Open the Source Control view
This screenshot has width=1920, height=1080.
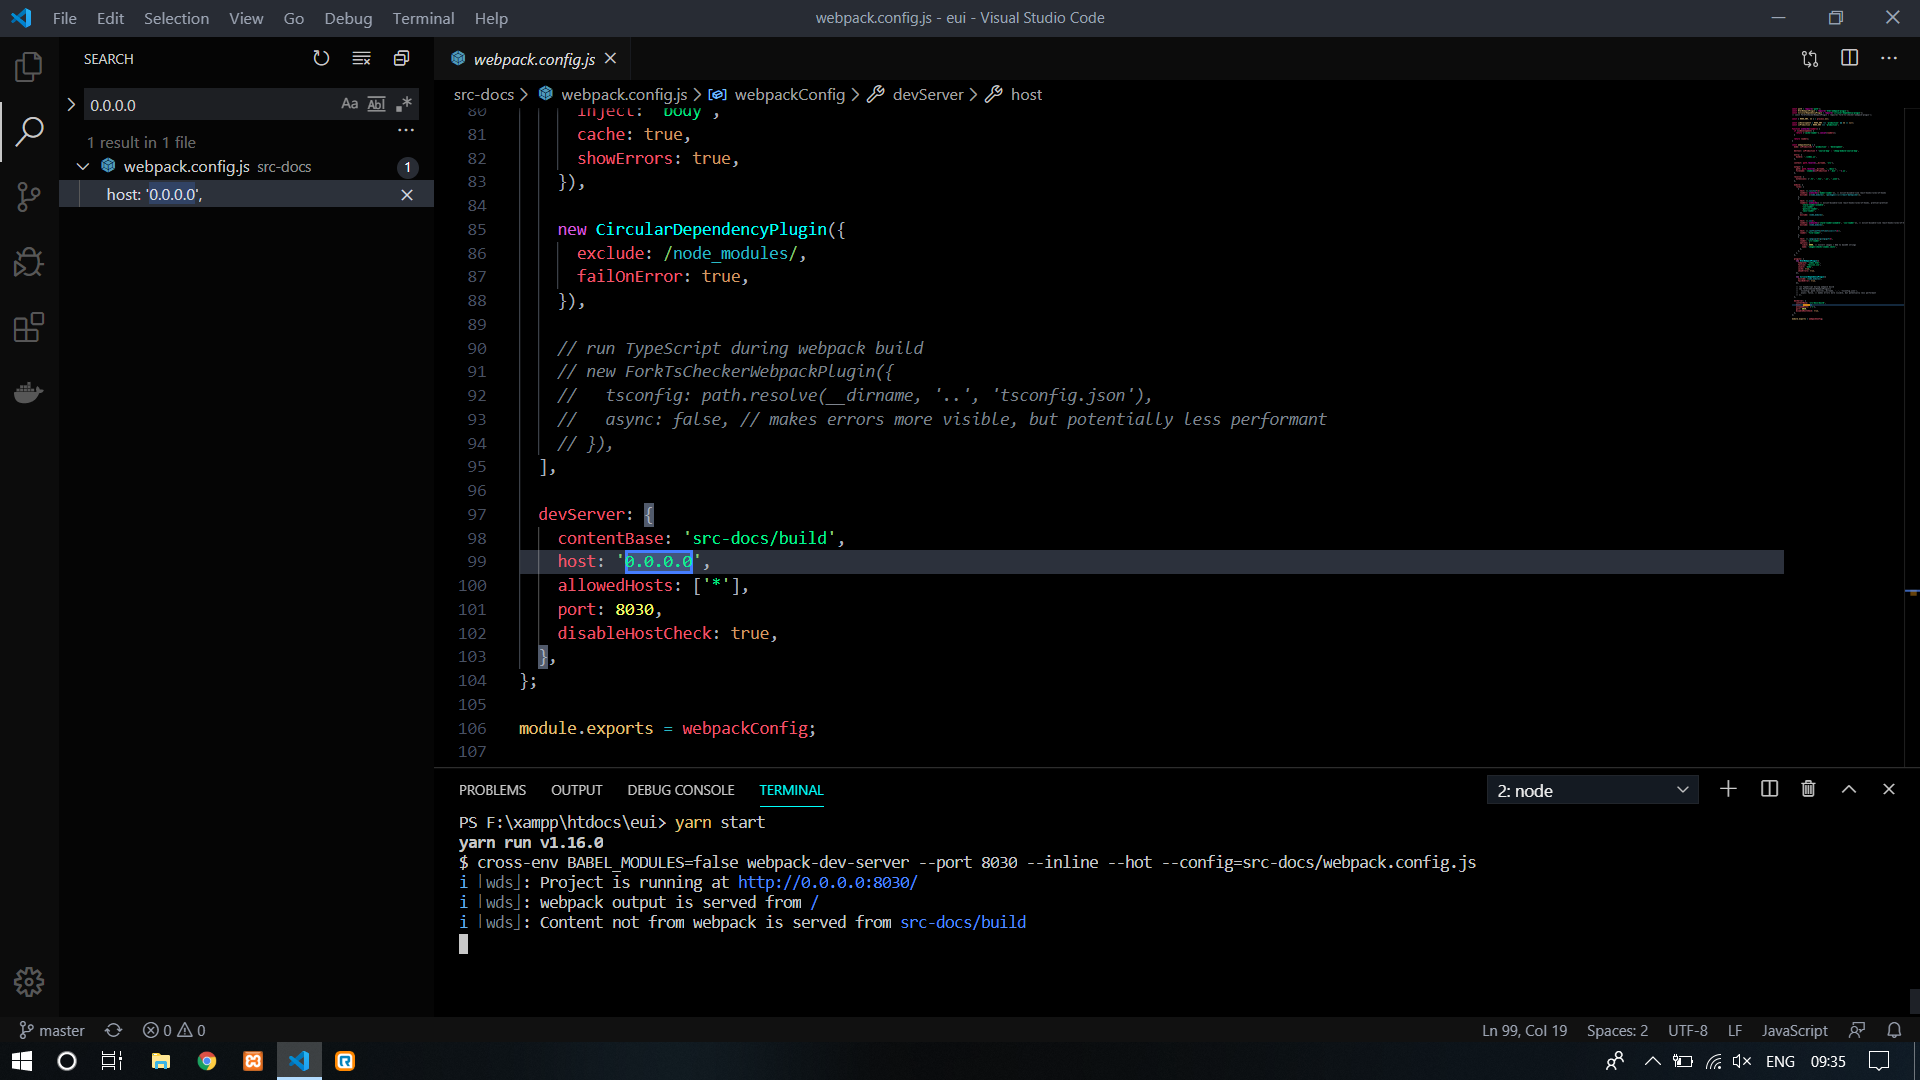[x=29, y=196]
